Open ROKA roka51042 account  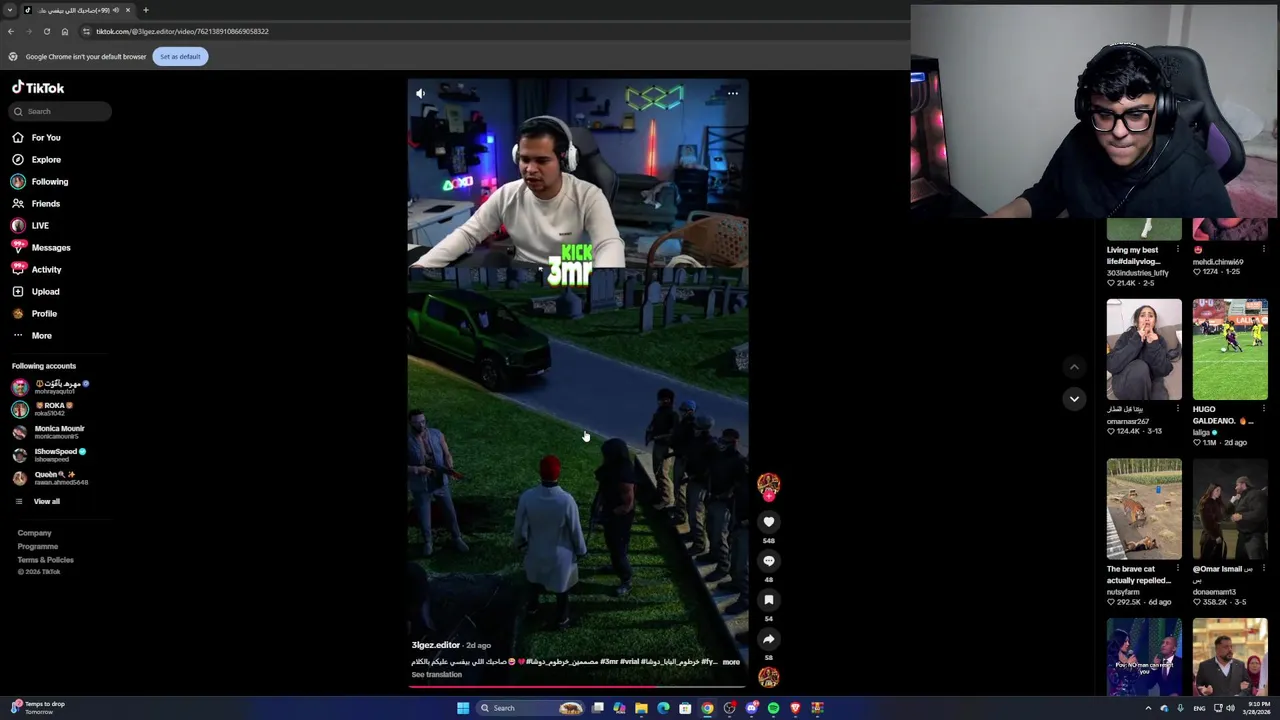click(44, 409)
